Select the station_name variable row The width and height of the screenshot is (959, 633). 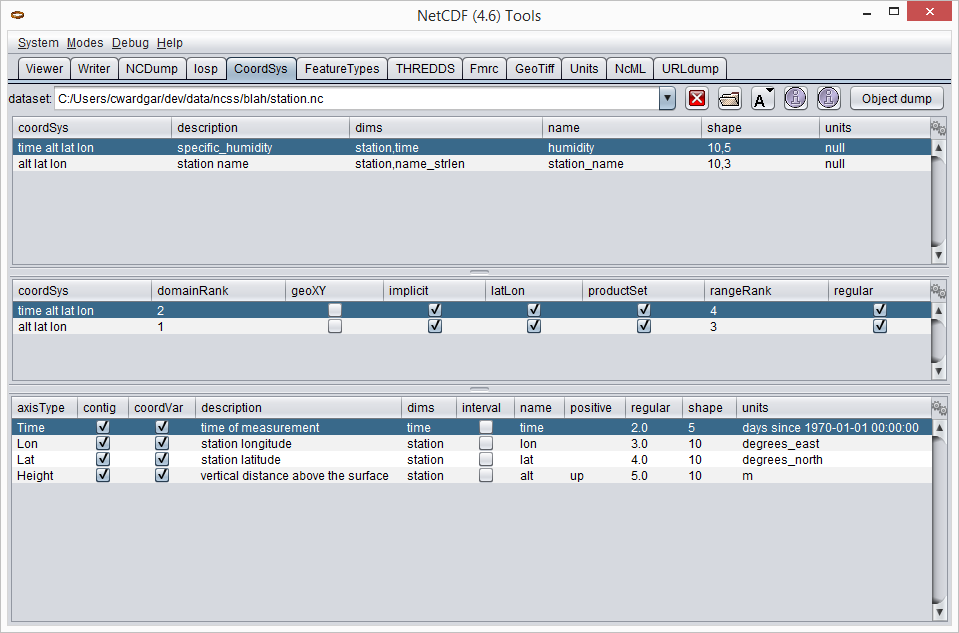(x=400, y=164)
